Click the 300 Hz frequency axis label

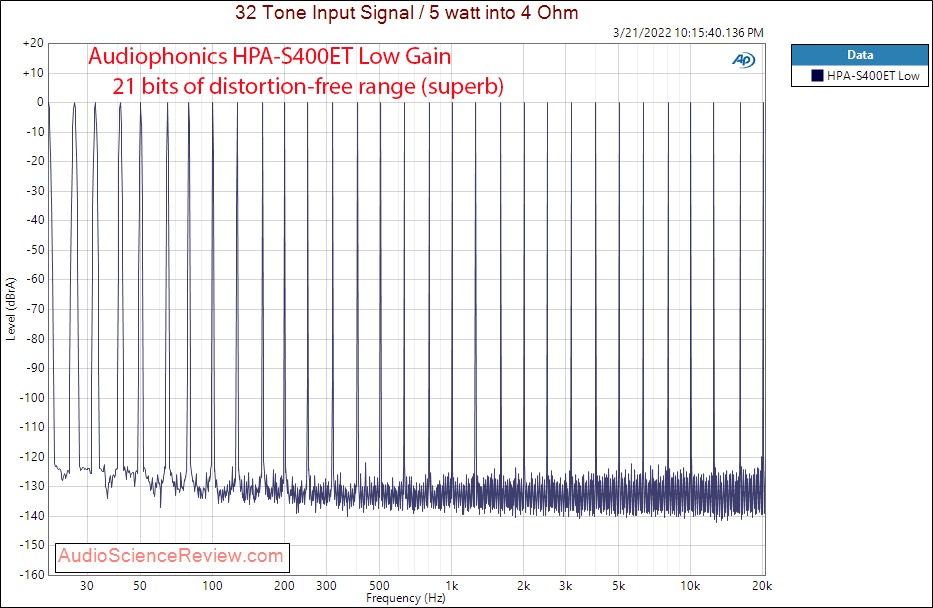click(x=326, y=585)
